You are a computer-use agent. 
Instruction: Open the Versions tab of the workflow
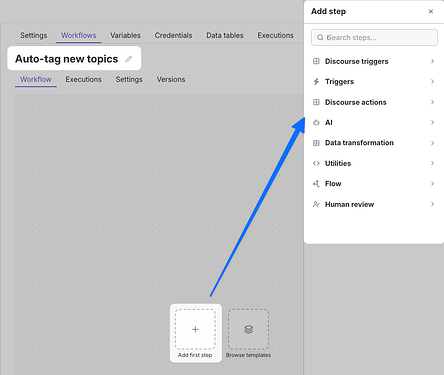pyautogui.click(x=171, y=79)
